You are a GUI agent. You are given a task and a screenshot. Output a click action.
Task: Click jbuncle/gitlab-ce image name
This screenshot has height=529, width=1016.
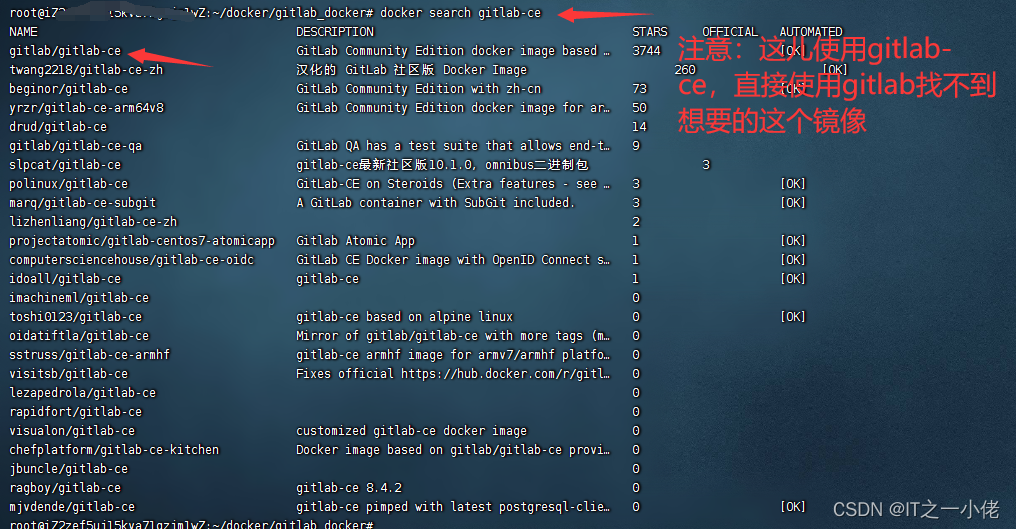[x=69, y=469]
